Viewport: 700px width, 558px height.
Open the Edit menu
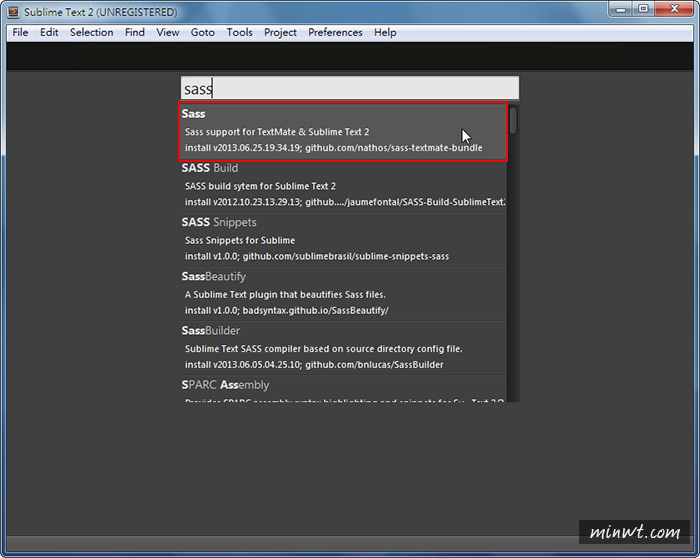(49, 33)
